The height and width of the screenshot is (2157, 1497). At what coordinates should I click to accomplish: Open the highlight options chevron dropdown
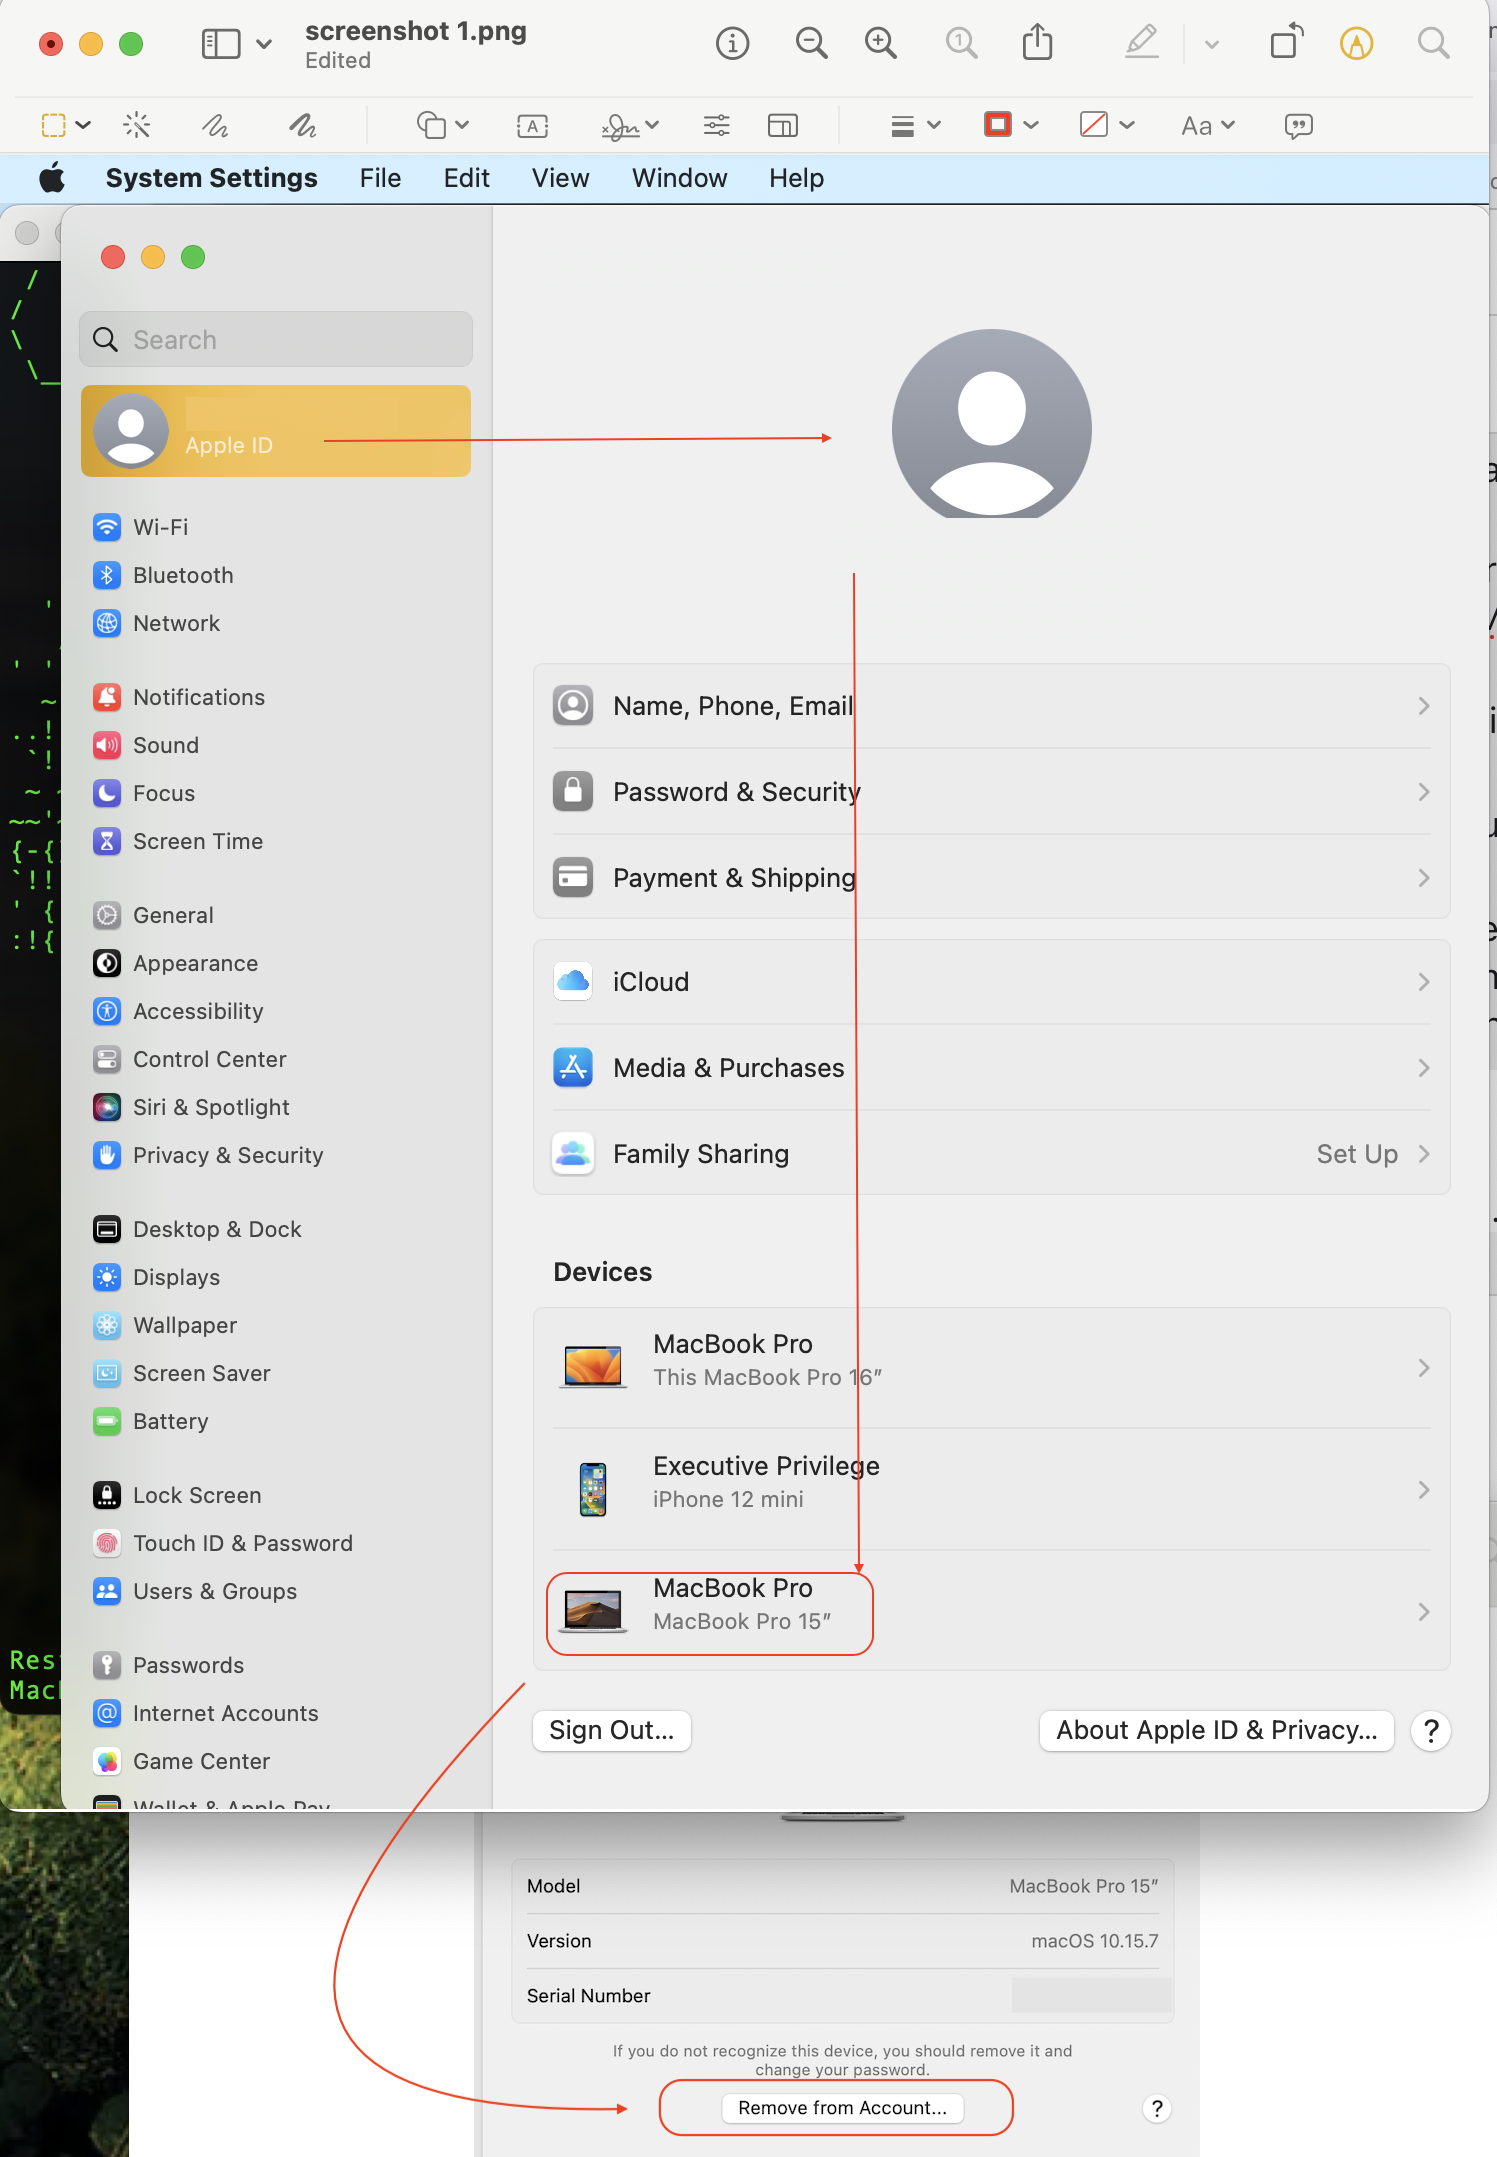click(x=1211, y=43)
